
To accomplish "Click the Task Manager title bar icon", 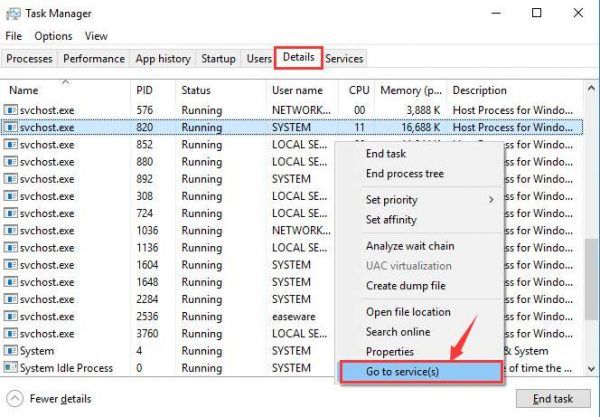I will (x=14, y=14).
